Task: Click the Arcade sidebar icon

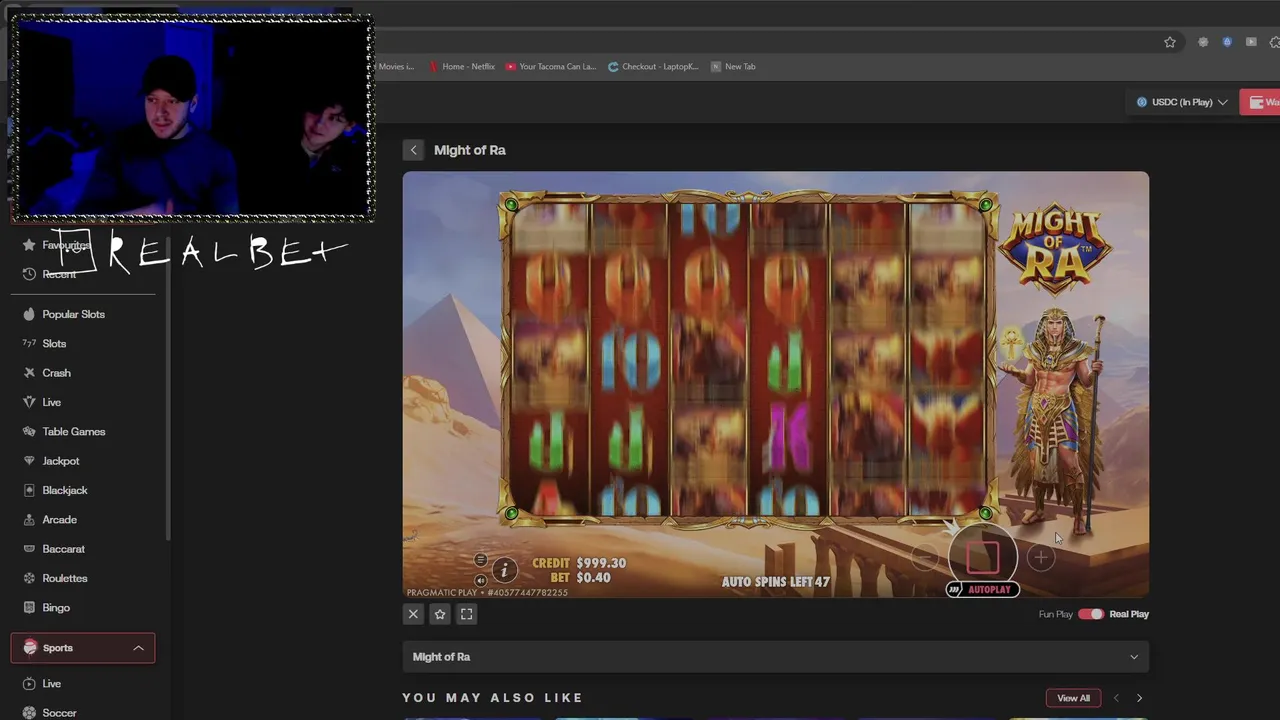Action: coord(29,520)
